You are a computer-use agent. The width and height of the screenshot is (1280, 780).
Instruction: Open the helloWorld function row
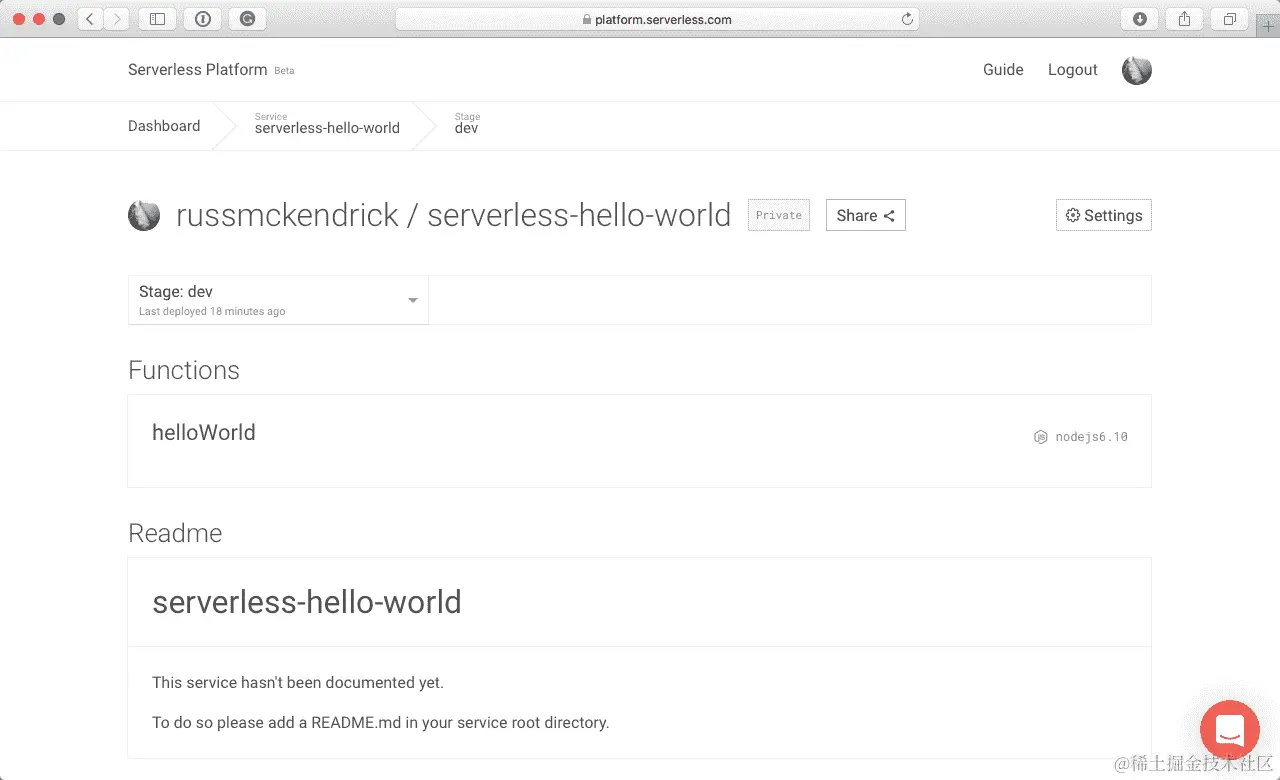(640, 441)
